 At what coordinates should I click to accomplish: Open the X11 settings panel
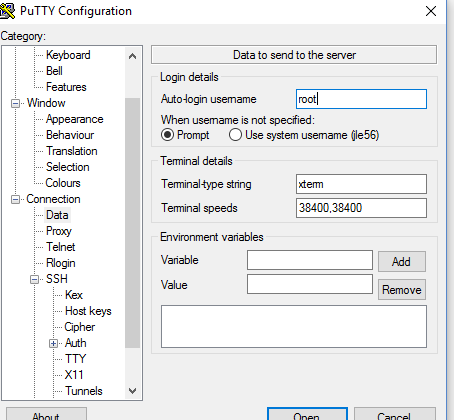pos(74,375)
